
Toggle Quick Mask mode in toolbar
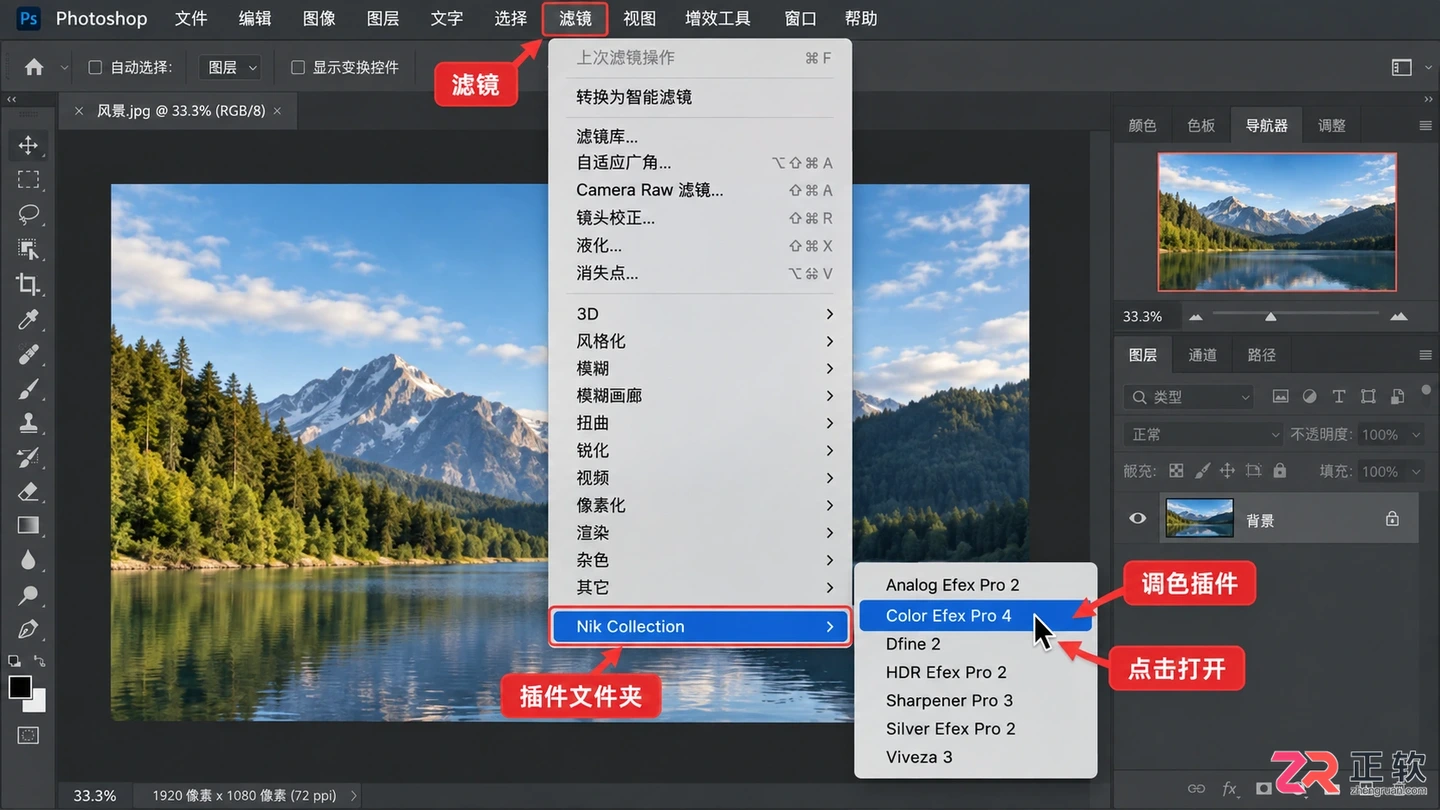28,736
